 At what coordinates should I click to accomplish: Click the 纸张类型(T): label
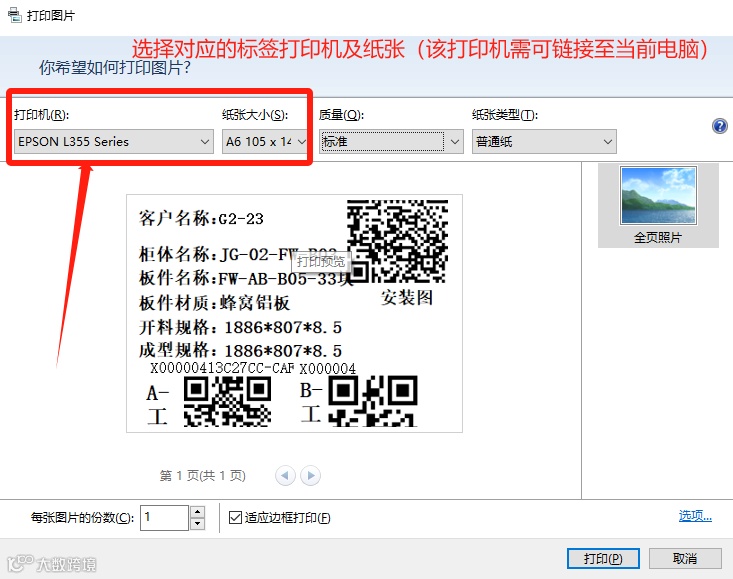tap(505, 114)
